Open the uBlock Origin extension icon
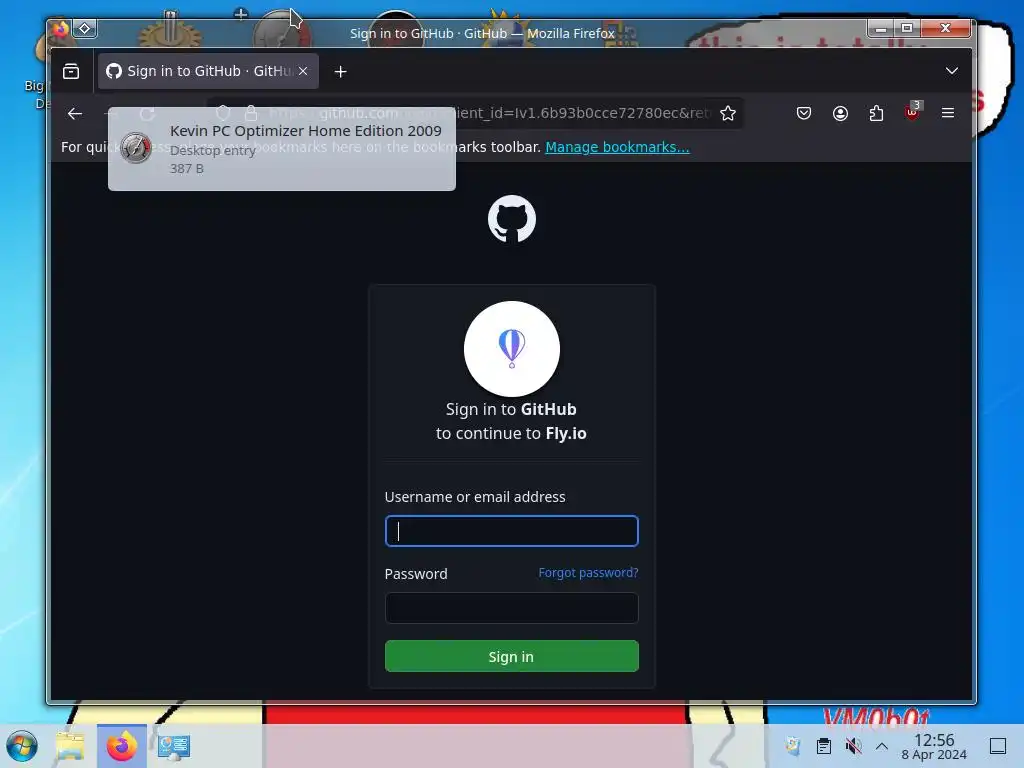1024x768 pixels. tap(912, 112)
